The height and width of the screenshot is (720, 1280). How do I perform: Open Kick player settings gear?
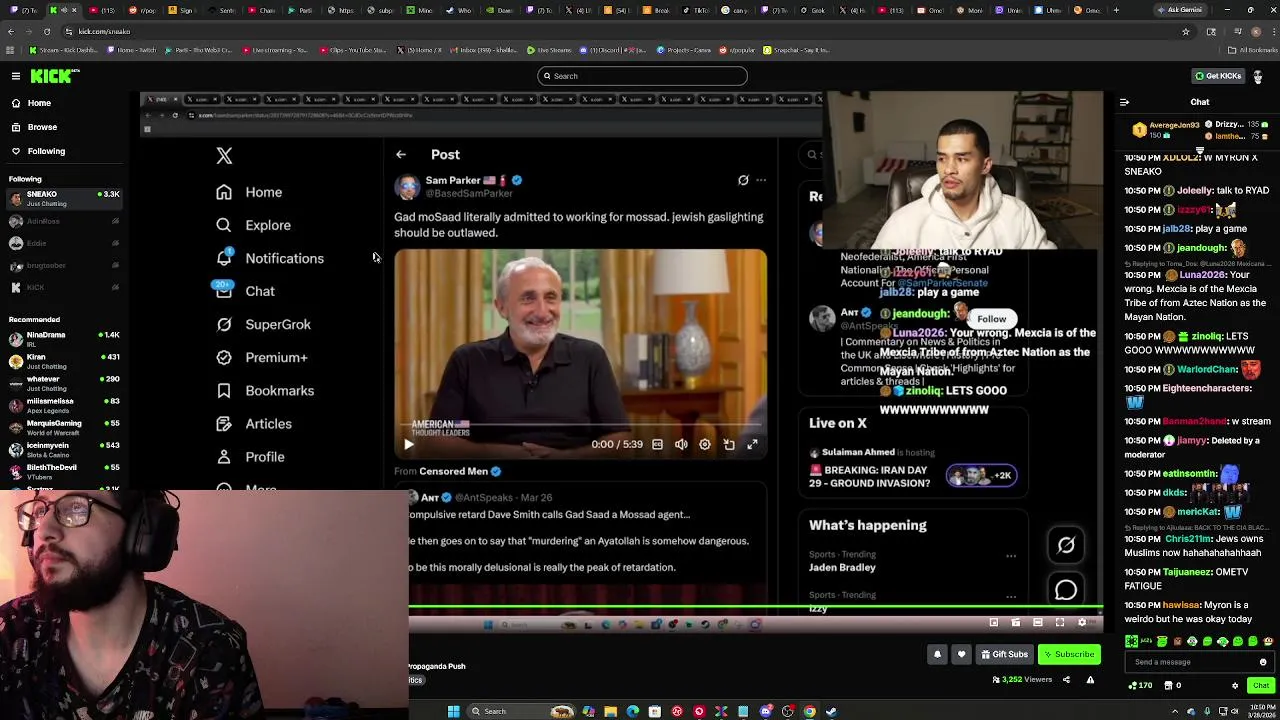pyautogui.click(x=1082, y=622)
